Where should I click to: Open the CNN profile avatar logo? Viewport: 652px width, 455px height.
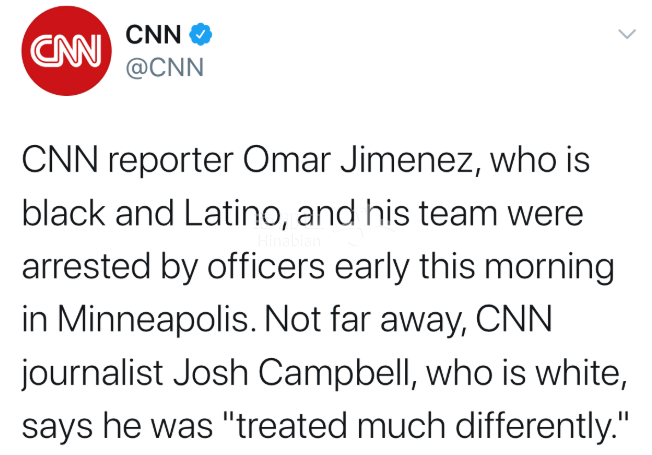pyautogui.click(x=67, y=51)
